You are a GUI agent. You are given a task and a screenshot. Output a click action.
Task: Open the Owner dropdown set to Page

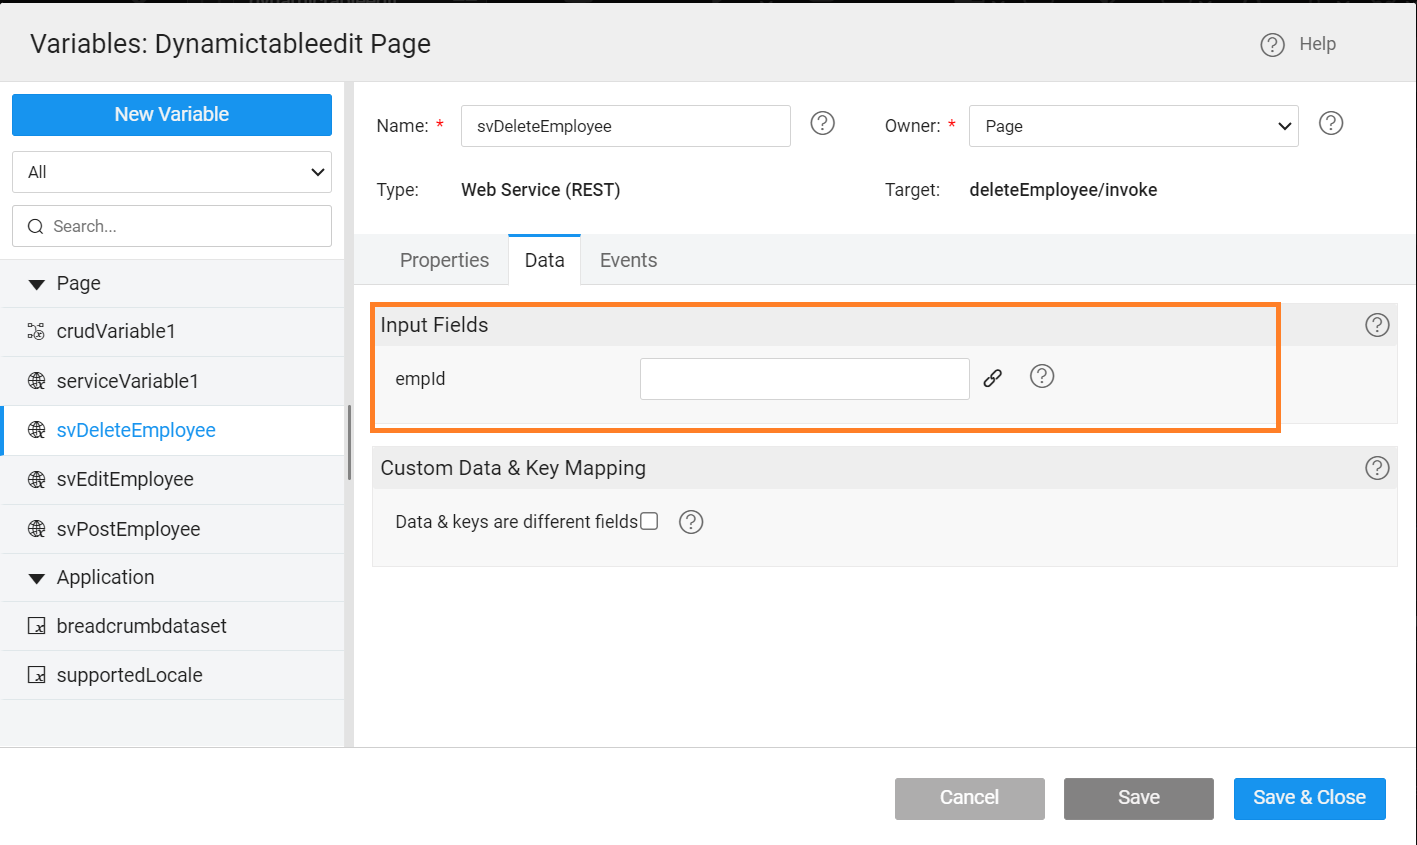coord(1133,126)
